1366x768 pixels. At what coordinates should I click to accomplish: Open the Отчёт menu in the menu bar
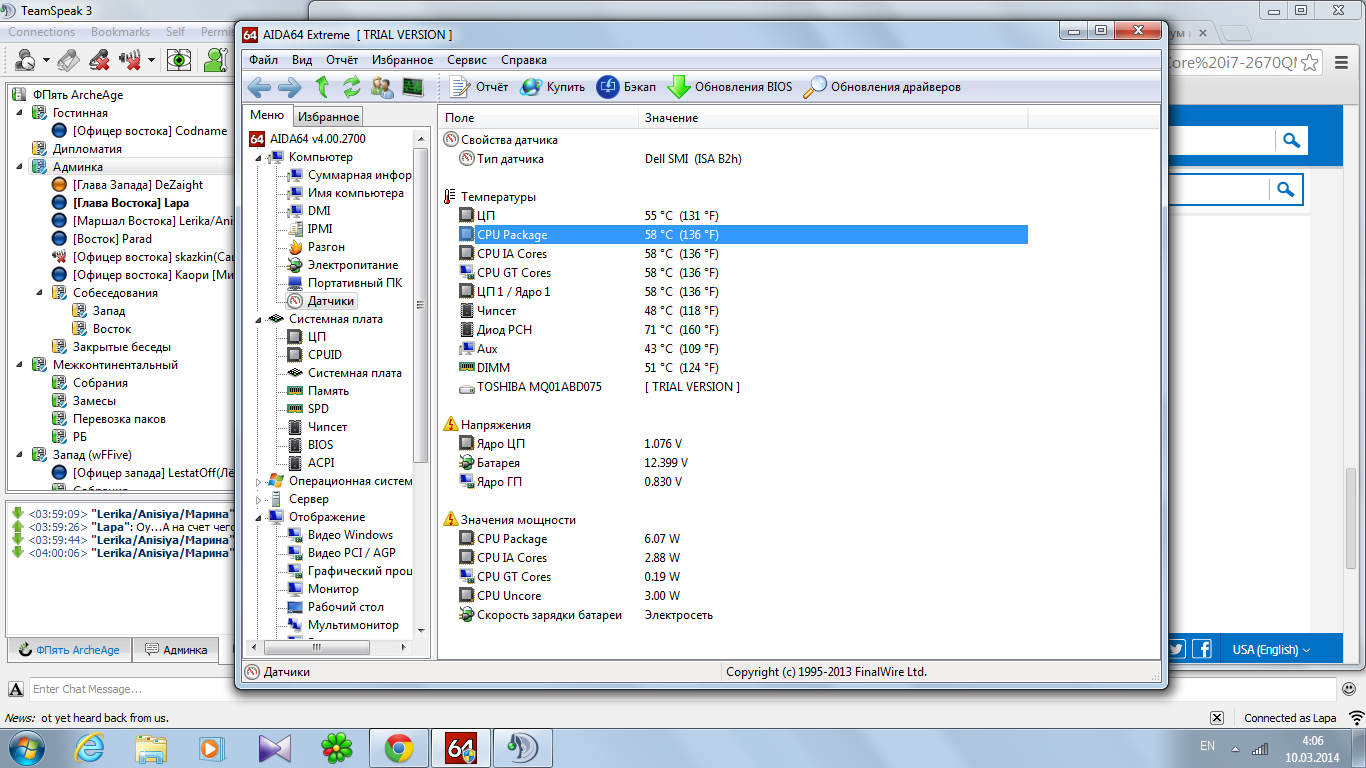coord(342,60)
